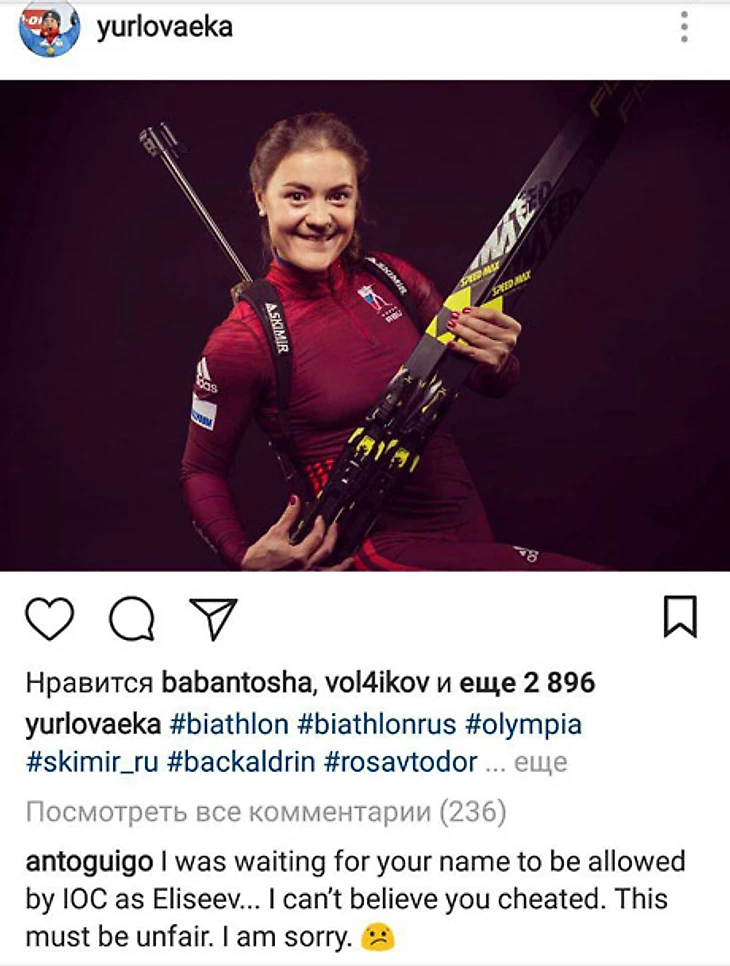Share post via paper plane icon
This screenshot has width=730, height=966.
pos(214,618)
